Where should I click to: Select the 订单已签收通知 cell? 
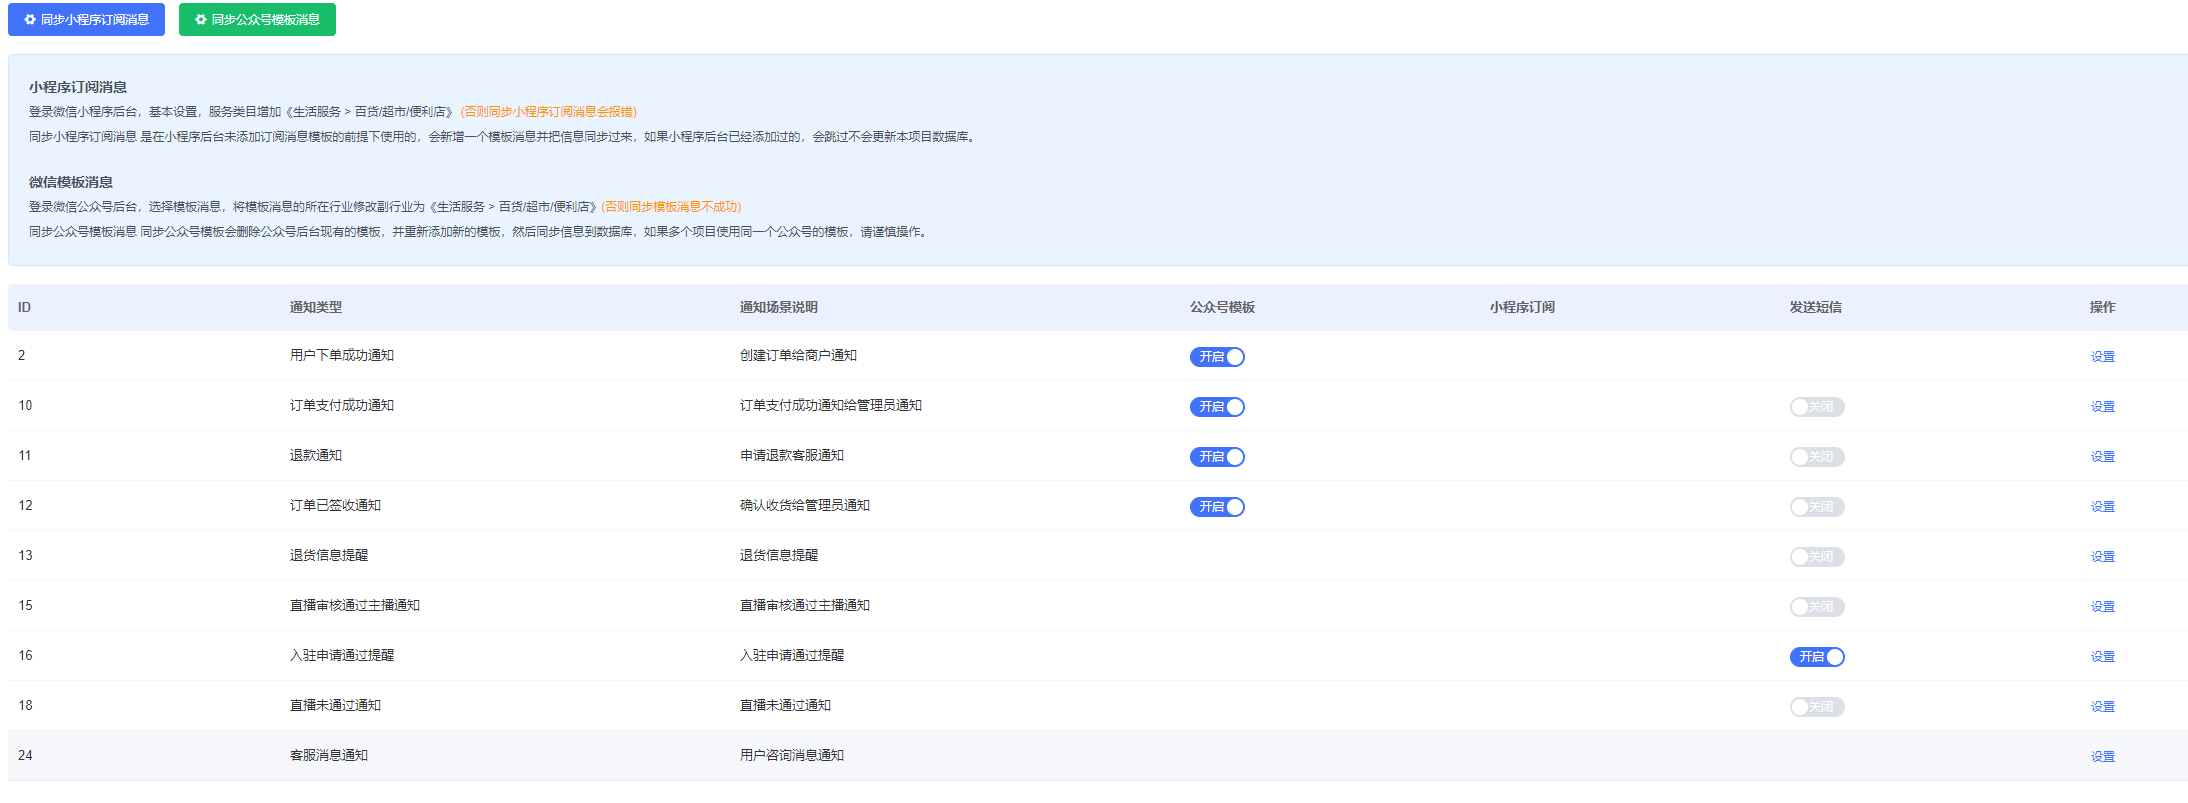click(335, 505)
